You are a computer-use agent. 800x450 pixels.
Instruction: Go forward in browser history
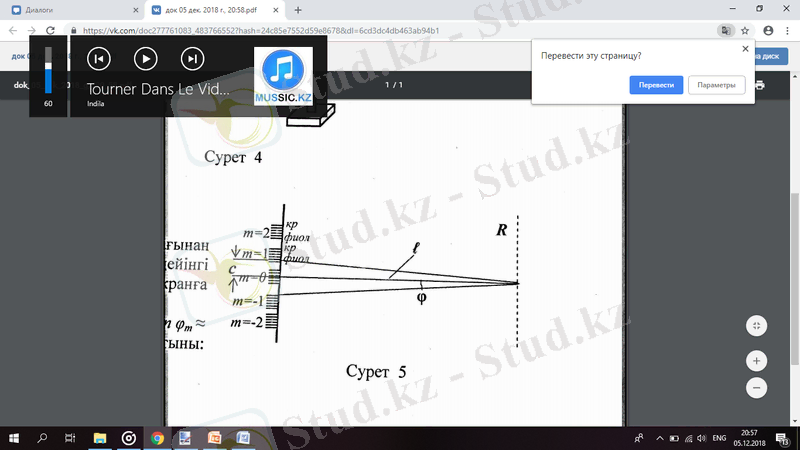(32, 31)
